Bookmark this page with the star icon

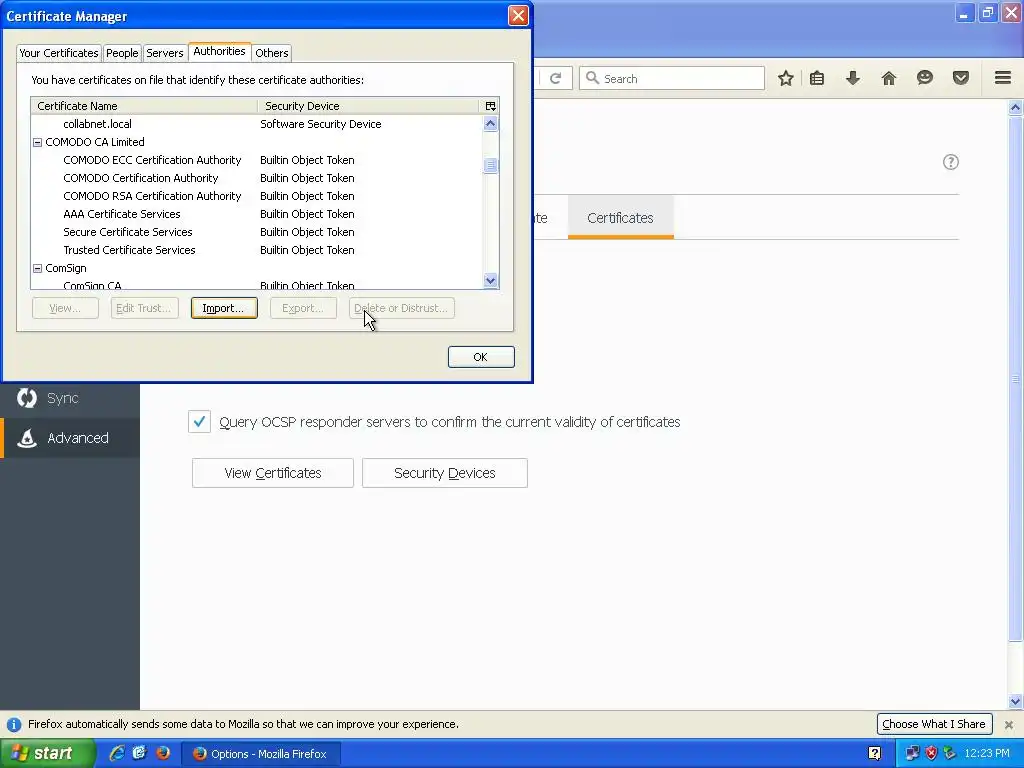(786, 78)
